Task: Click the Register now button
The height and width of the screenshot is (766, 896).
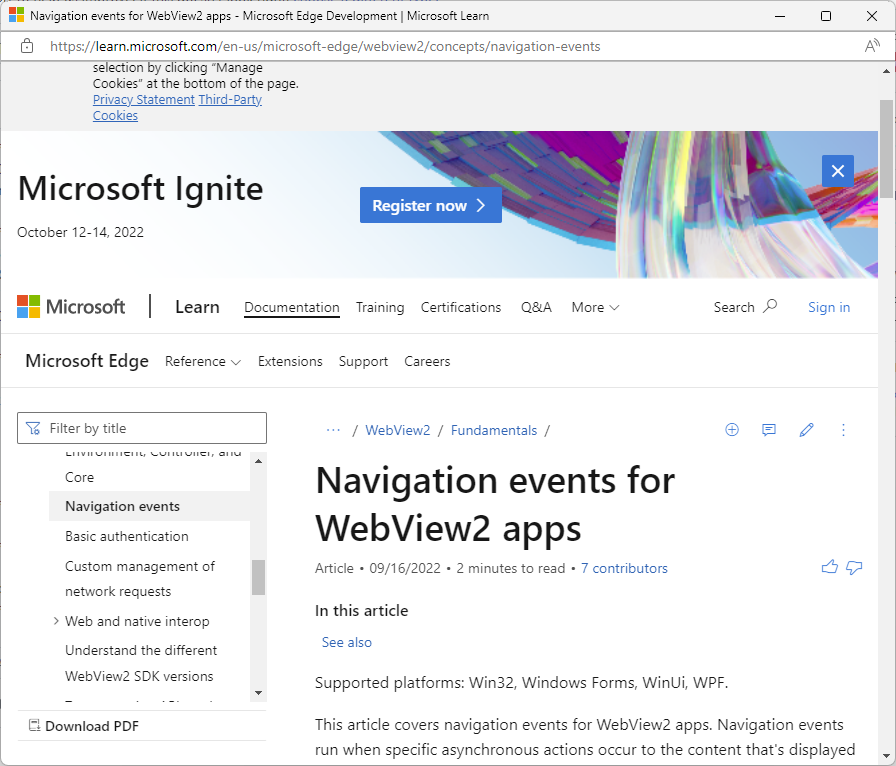Action: (430, 204)
